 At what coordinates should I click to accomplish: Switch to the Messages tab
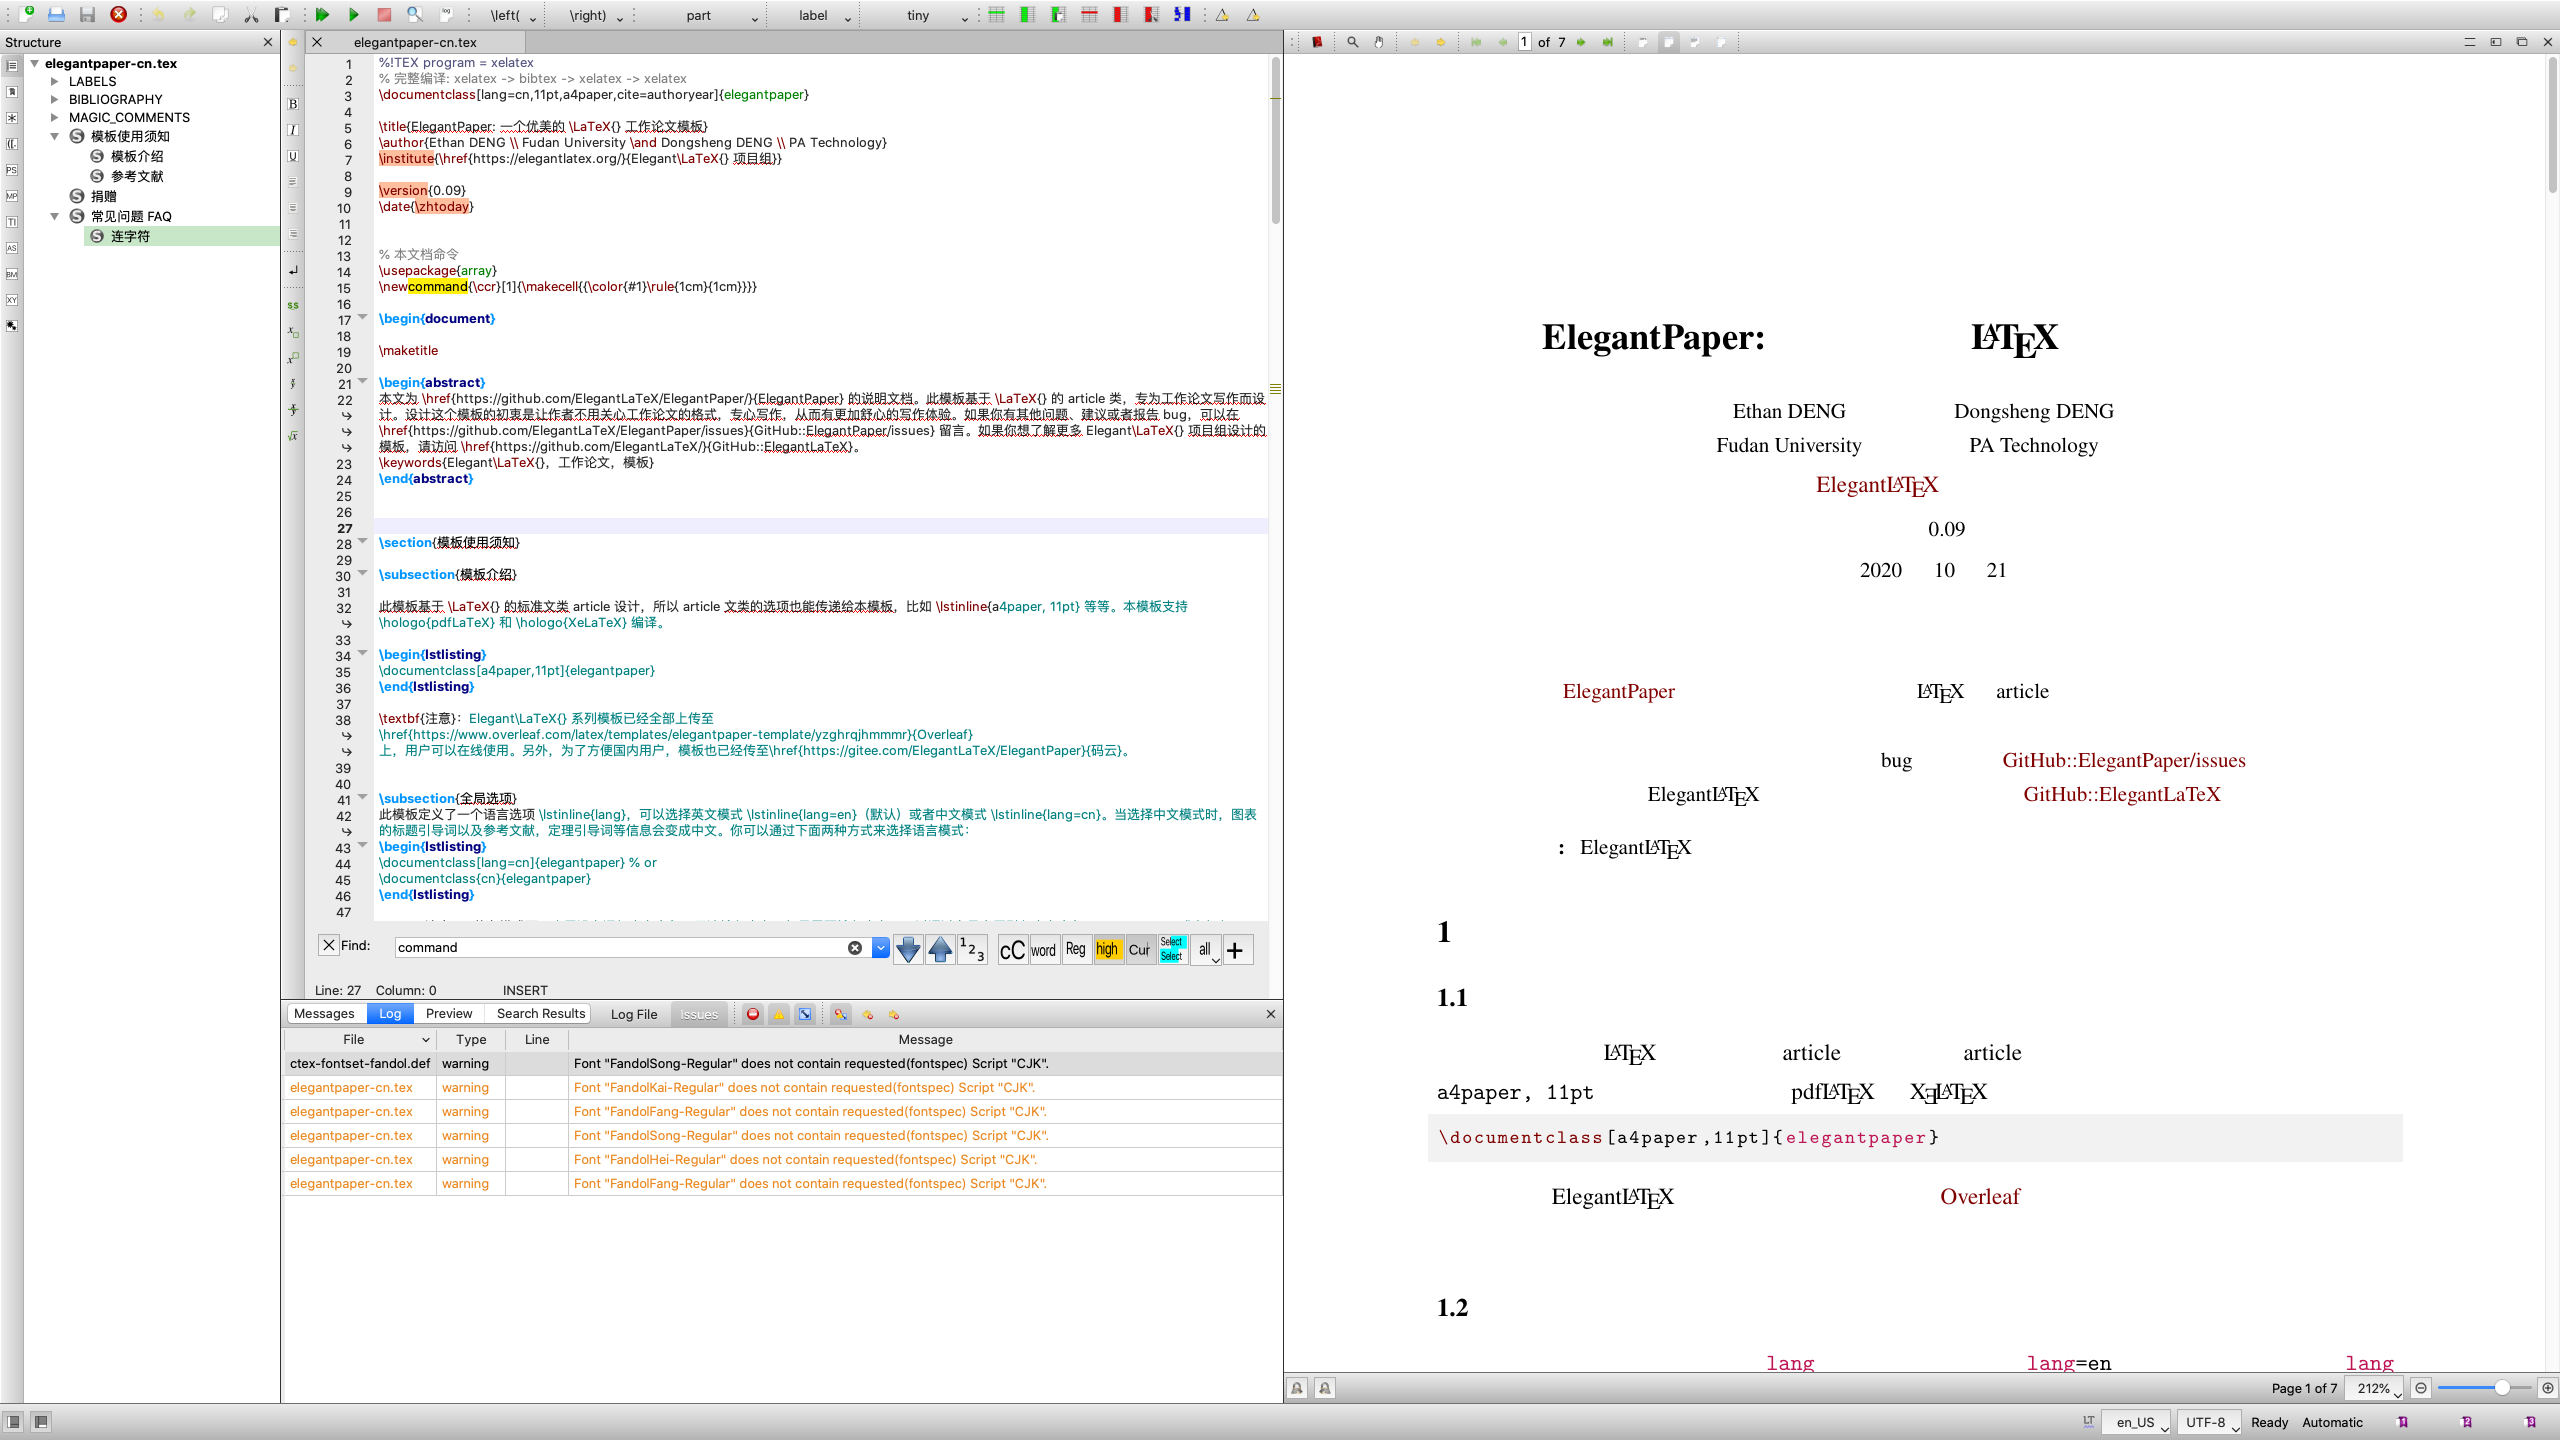coord(324,1013)
